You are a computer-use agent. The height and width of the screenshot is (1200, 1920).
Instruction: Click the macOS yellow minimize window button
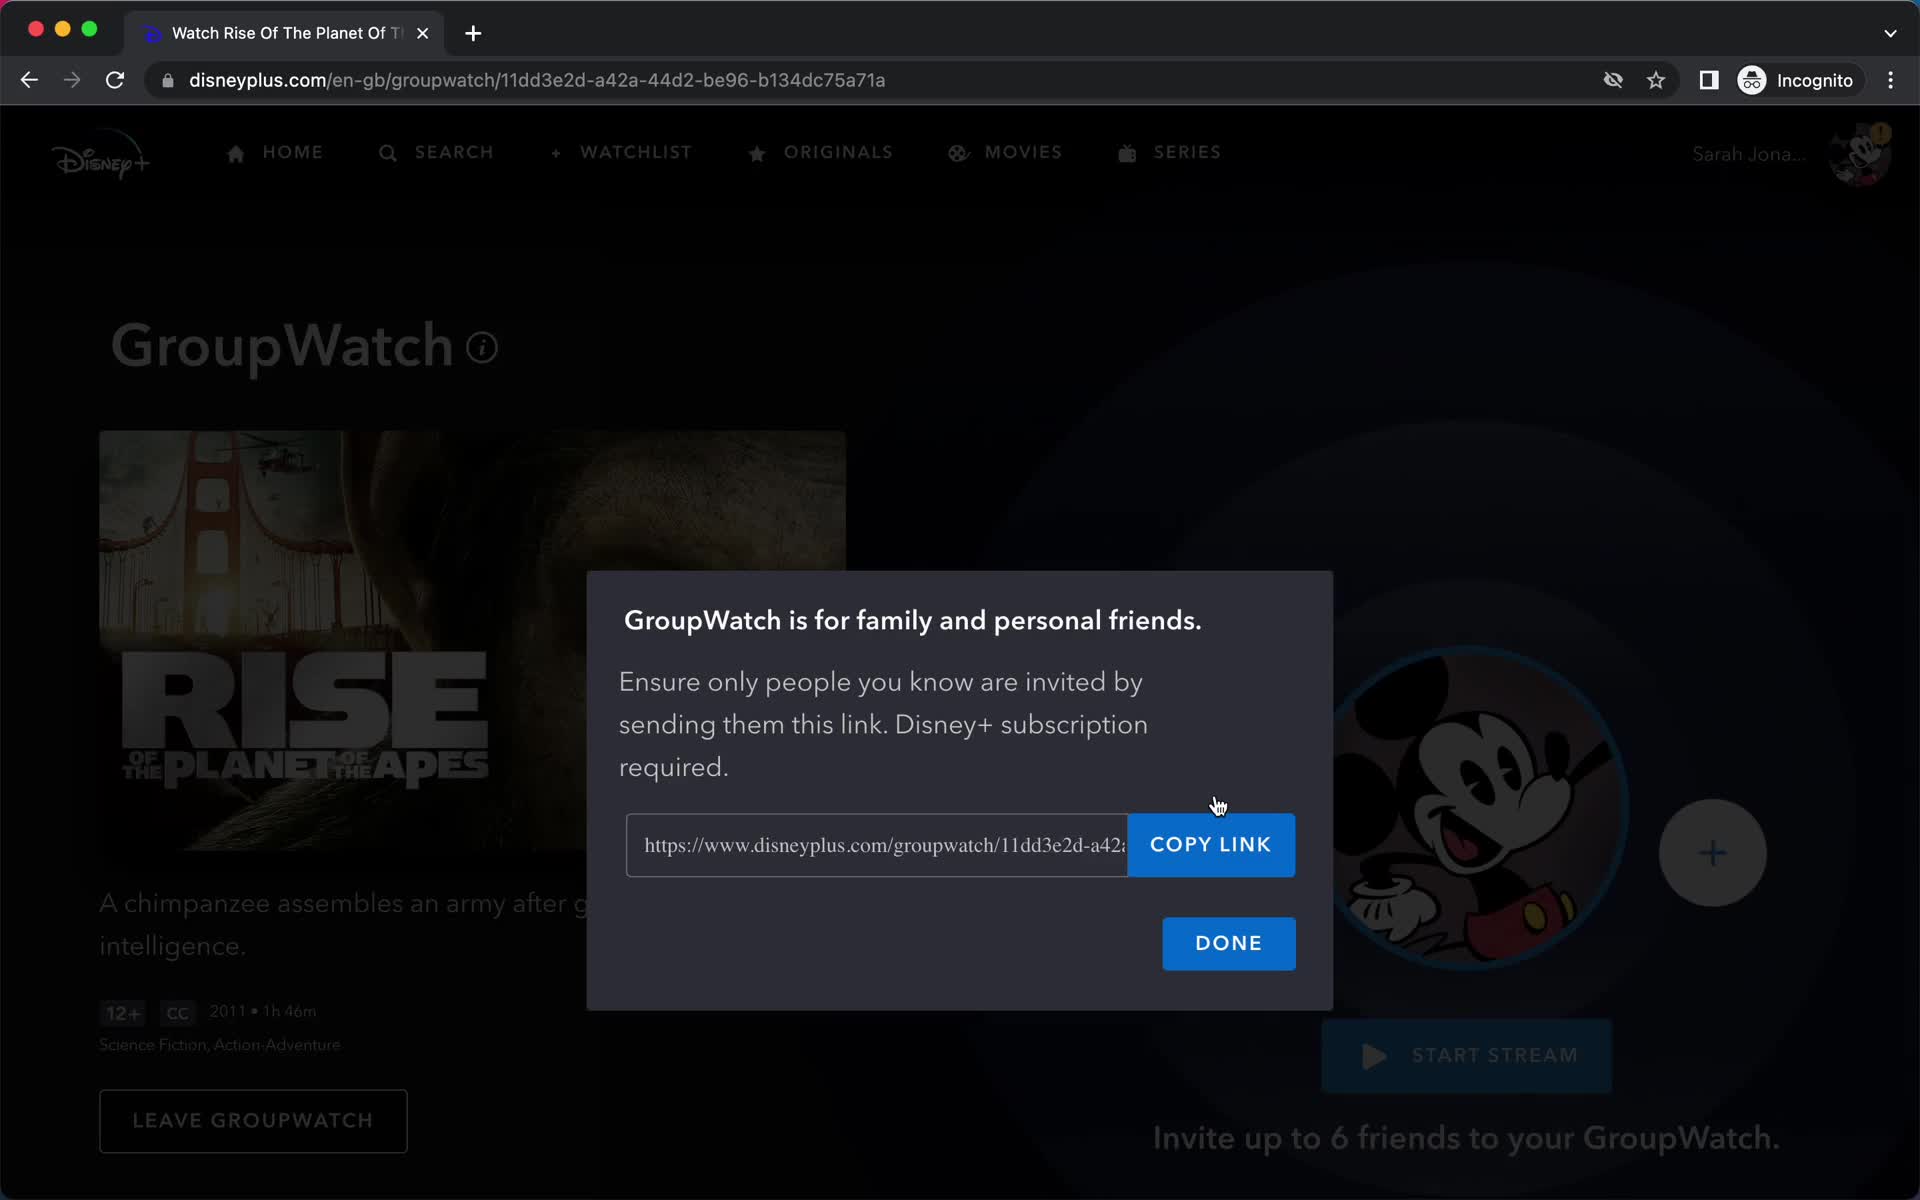tap(62, 29)
